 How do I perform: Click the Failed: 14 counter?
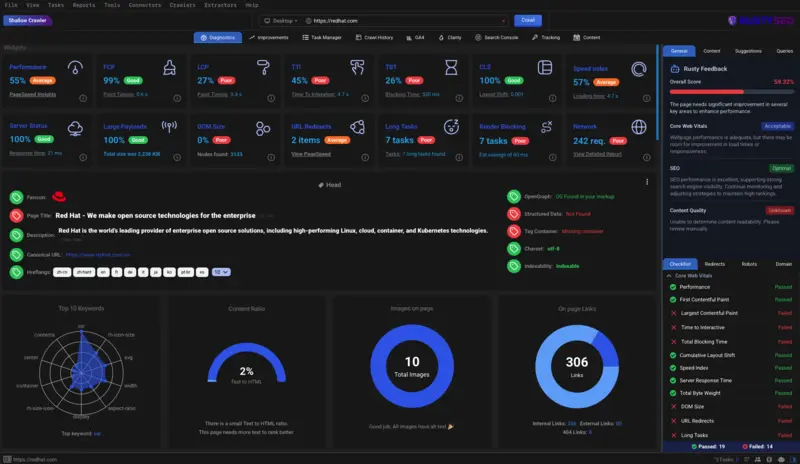click(757, 447)
